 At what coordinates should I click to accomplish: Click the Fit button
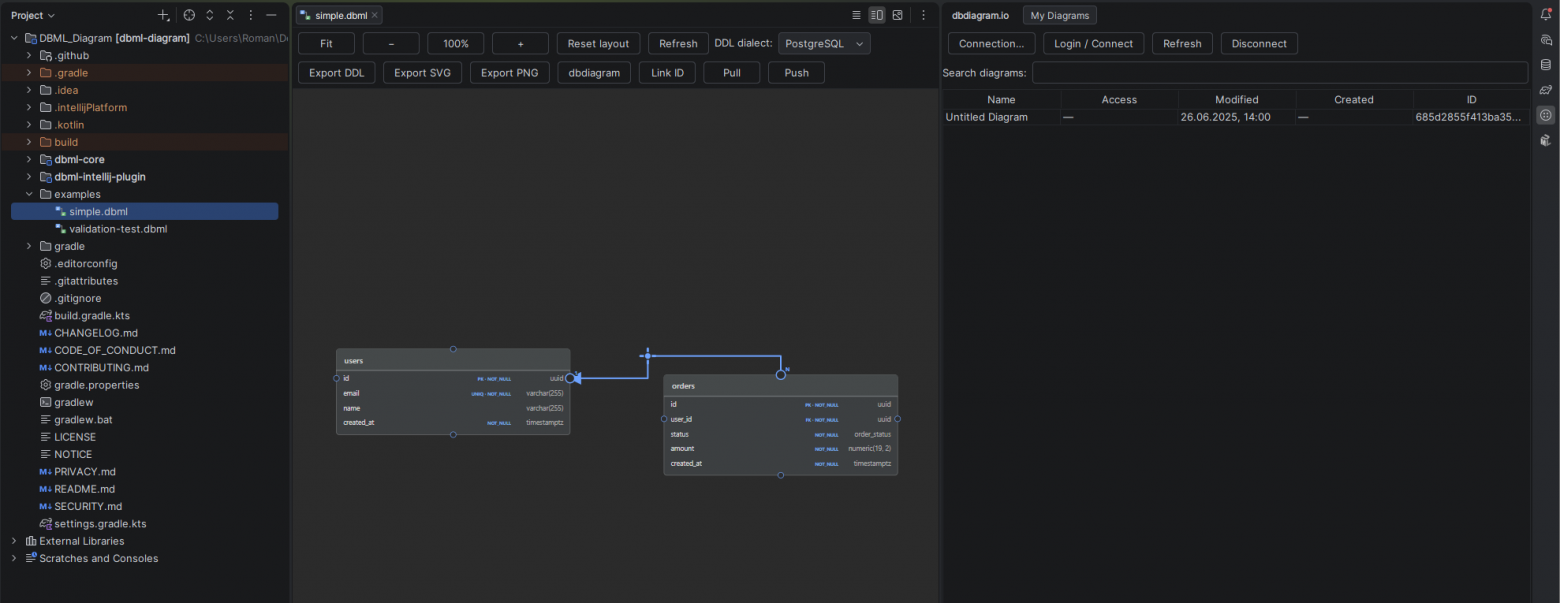(326, 44)
